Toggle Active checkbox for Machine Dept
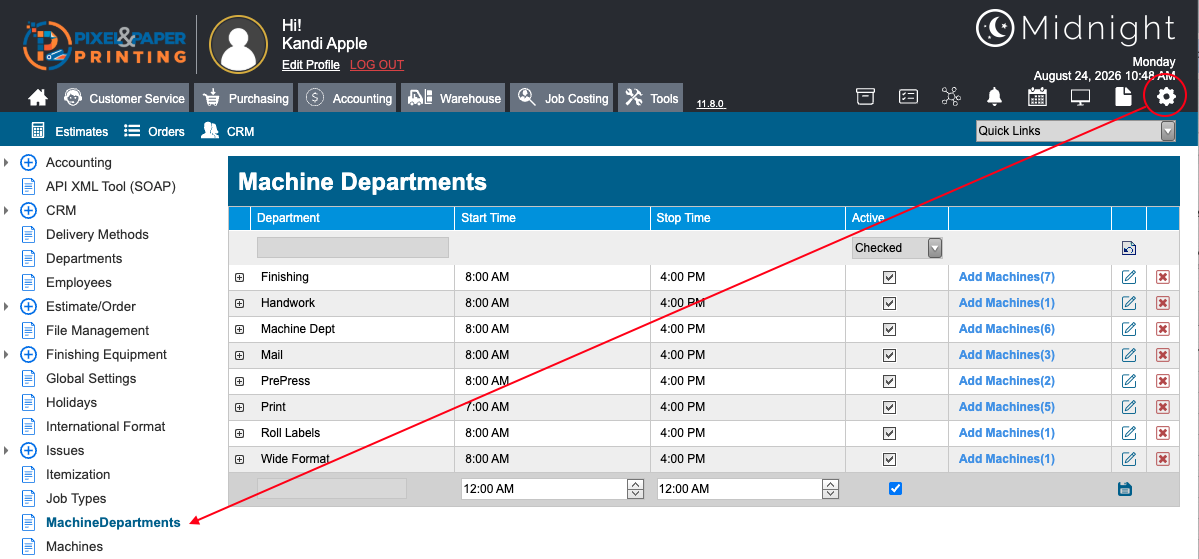This screenshot has height=559, width=1199. (x=889, y=330)
